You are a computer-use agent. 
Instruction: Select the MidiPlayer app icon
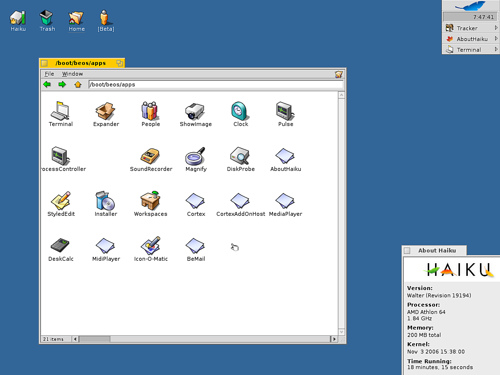(x=105, y=246)
